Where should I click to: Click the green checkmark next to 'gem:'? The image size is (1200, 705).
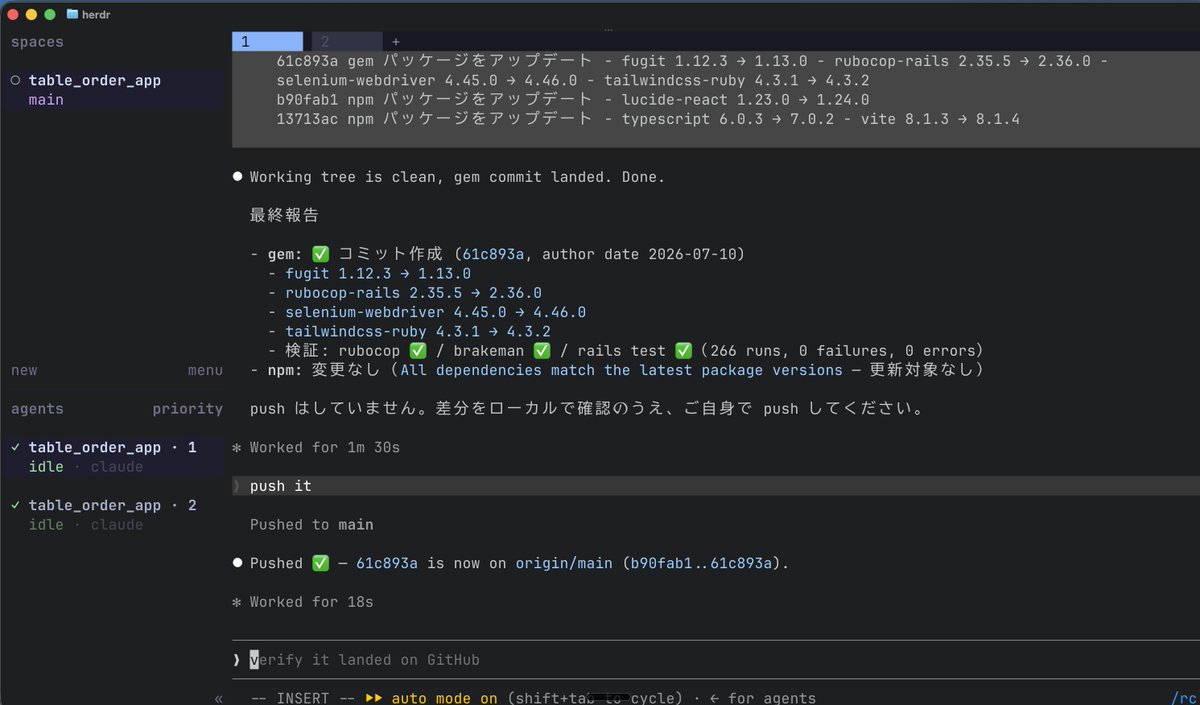[320, 254]
